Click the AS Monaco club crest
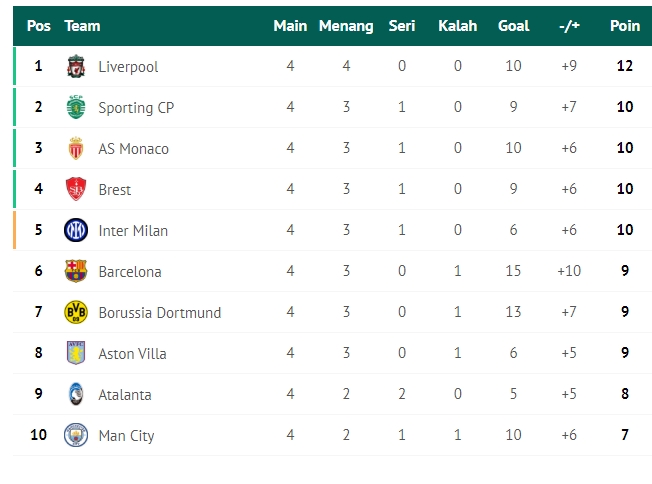652x484 pixels. (x=76, y=148)
